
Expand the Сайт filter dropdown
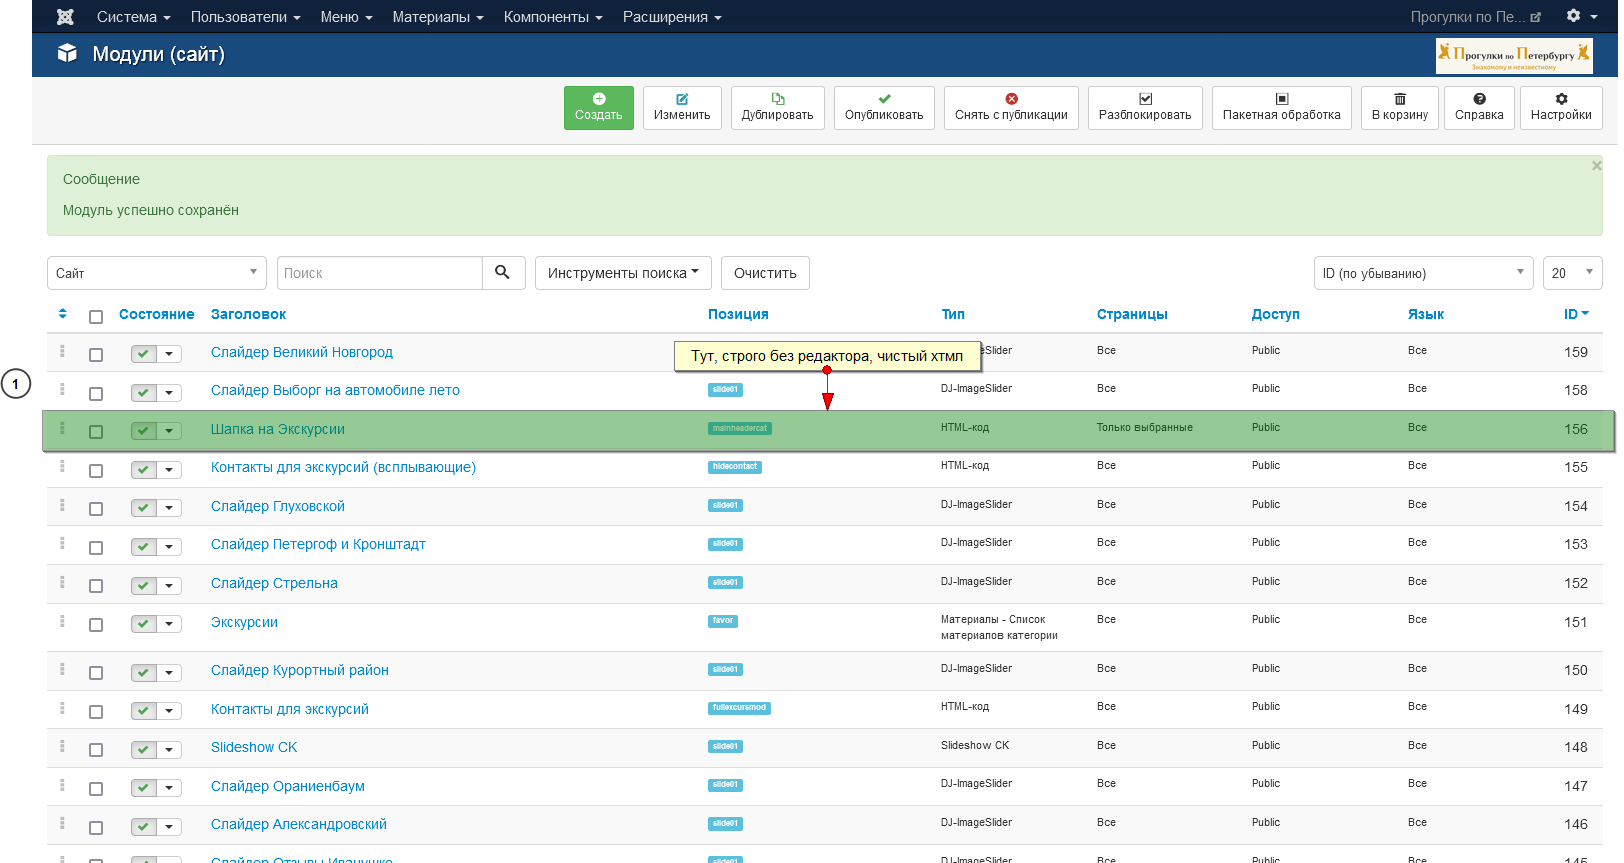click(x=156, y=273)
